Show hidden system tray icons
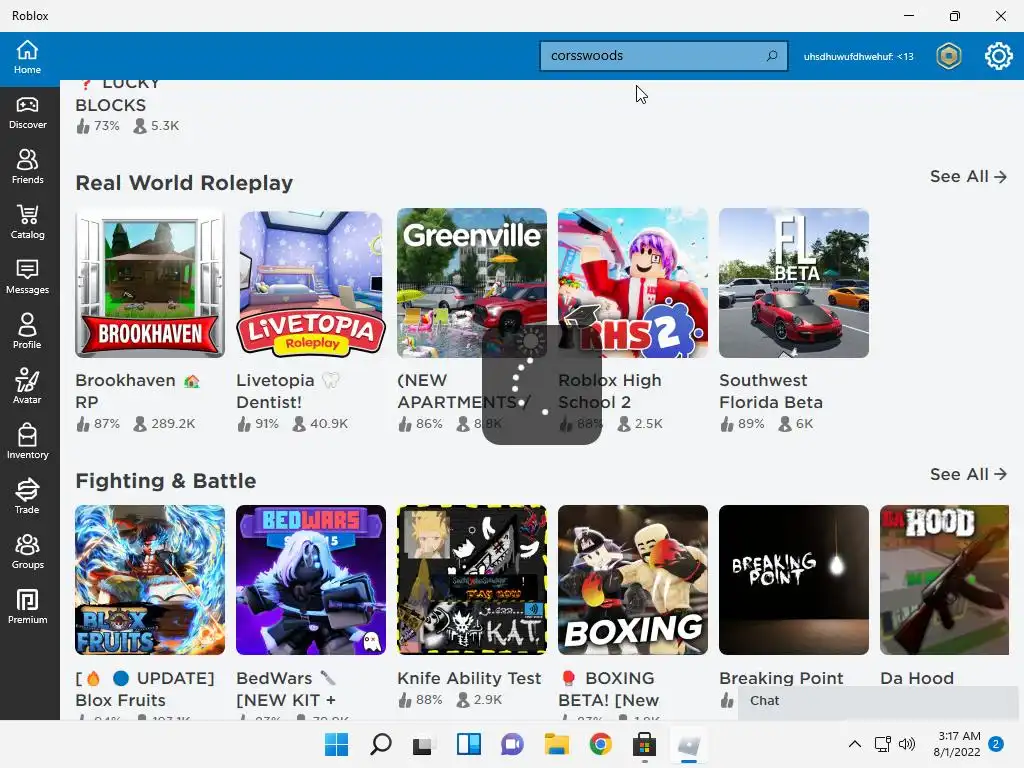The width and height of the screenshot is (1024, 768). [854, 744]
